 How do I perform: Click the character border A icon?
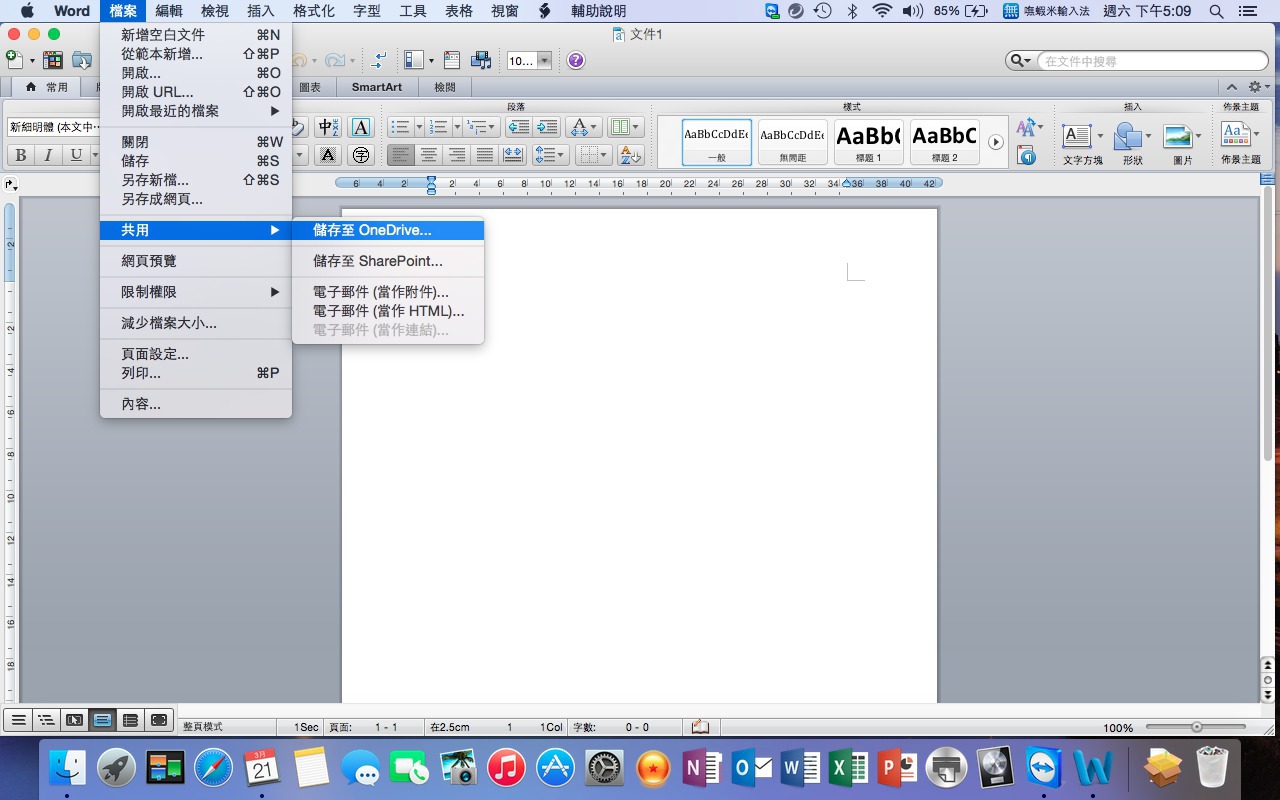click(x=361, y=127)
